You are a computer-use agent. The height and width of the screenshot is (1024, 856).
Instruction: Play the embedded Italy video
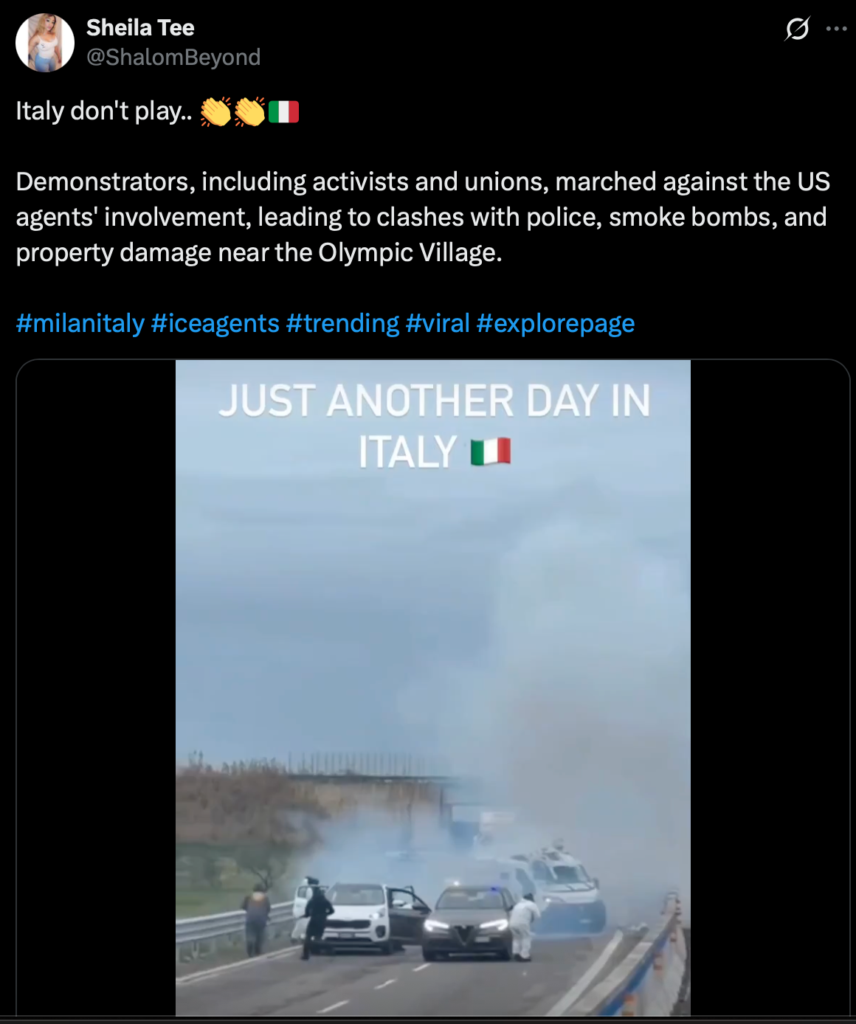433,688
